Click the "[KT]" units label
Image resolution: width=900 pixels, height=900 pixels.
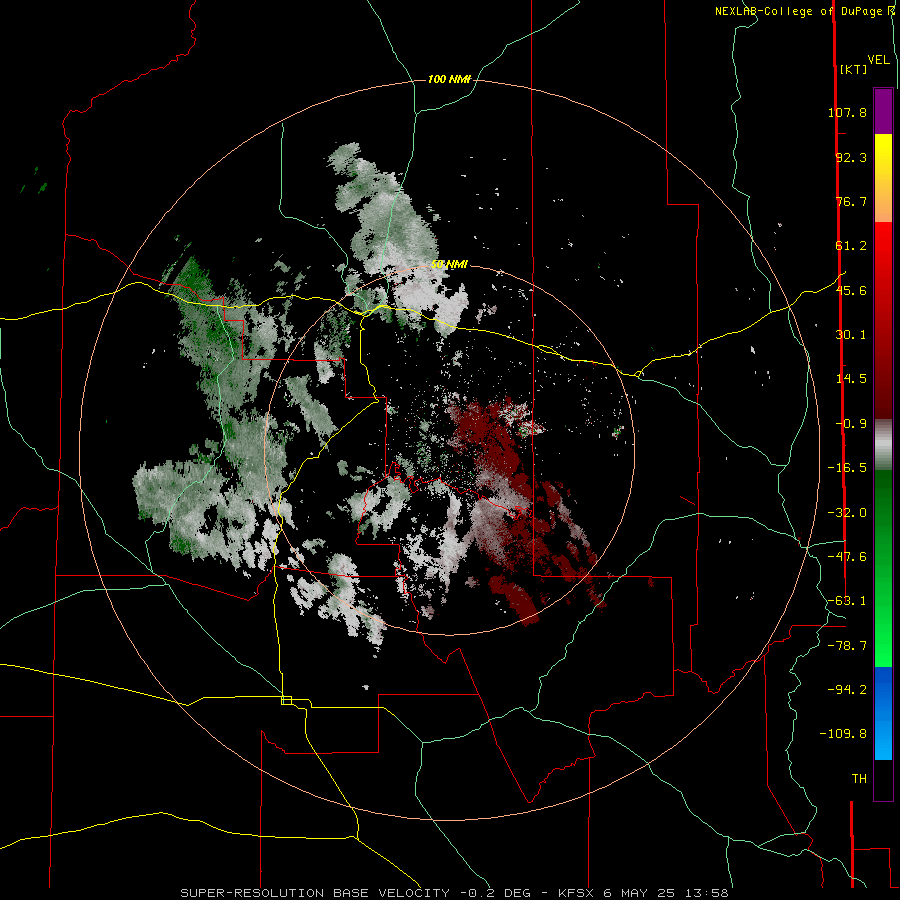(854, 69)
